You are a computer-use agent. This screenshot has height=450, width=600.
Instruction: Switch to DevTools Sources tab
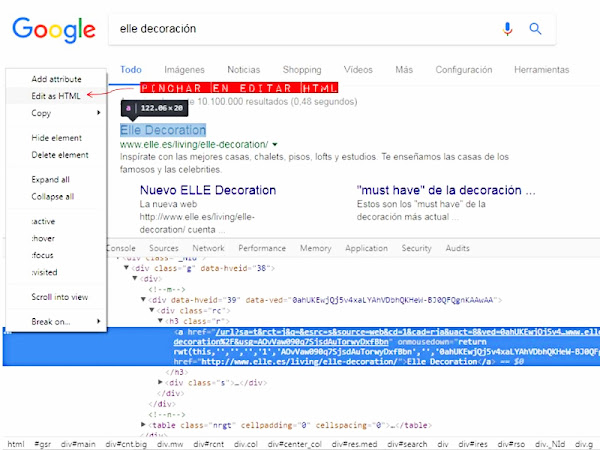coord(164,248)
